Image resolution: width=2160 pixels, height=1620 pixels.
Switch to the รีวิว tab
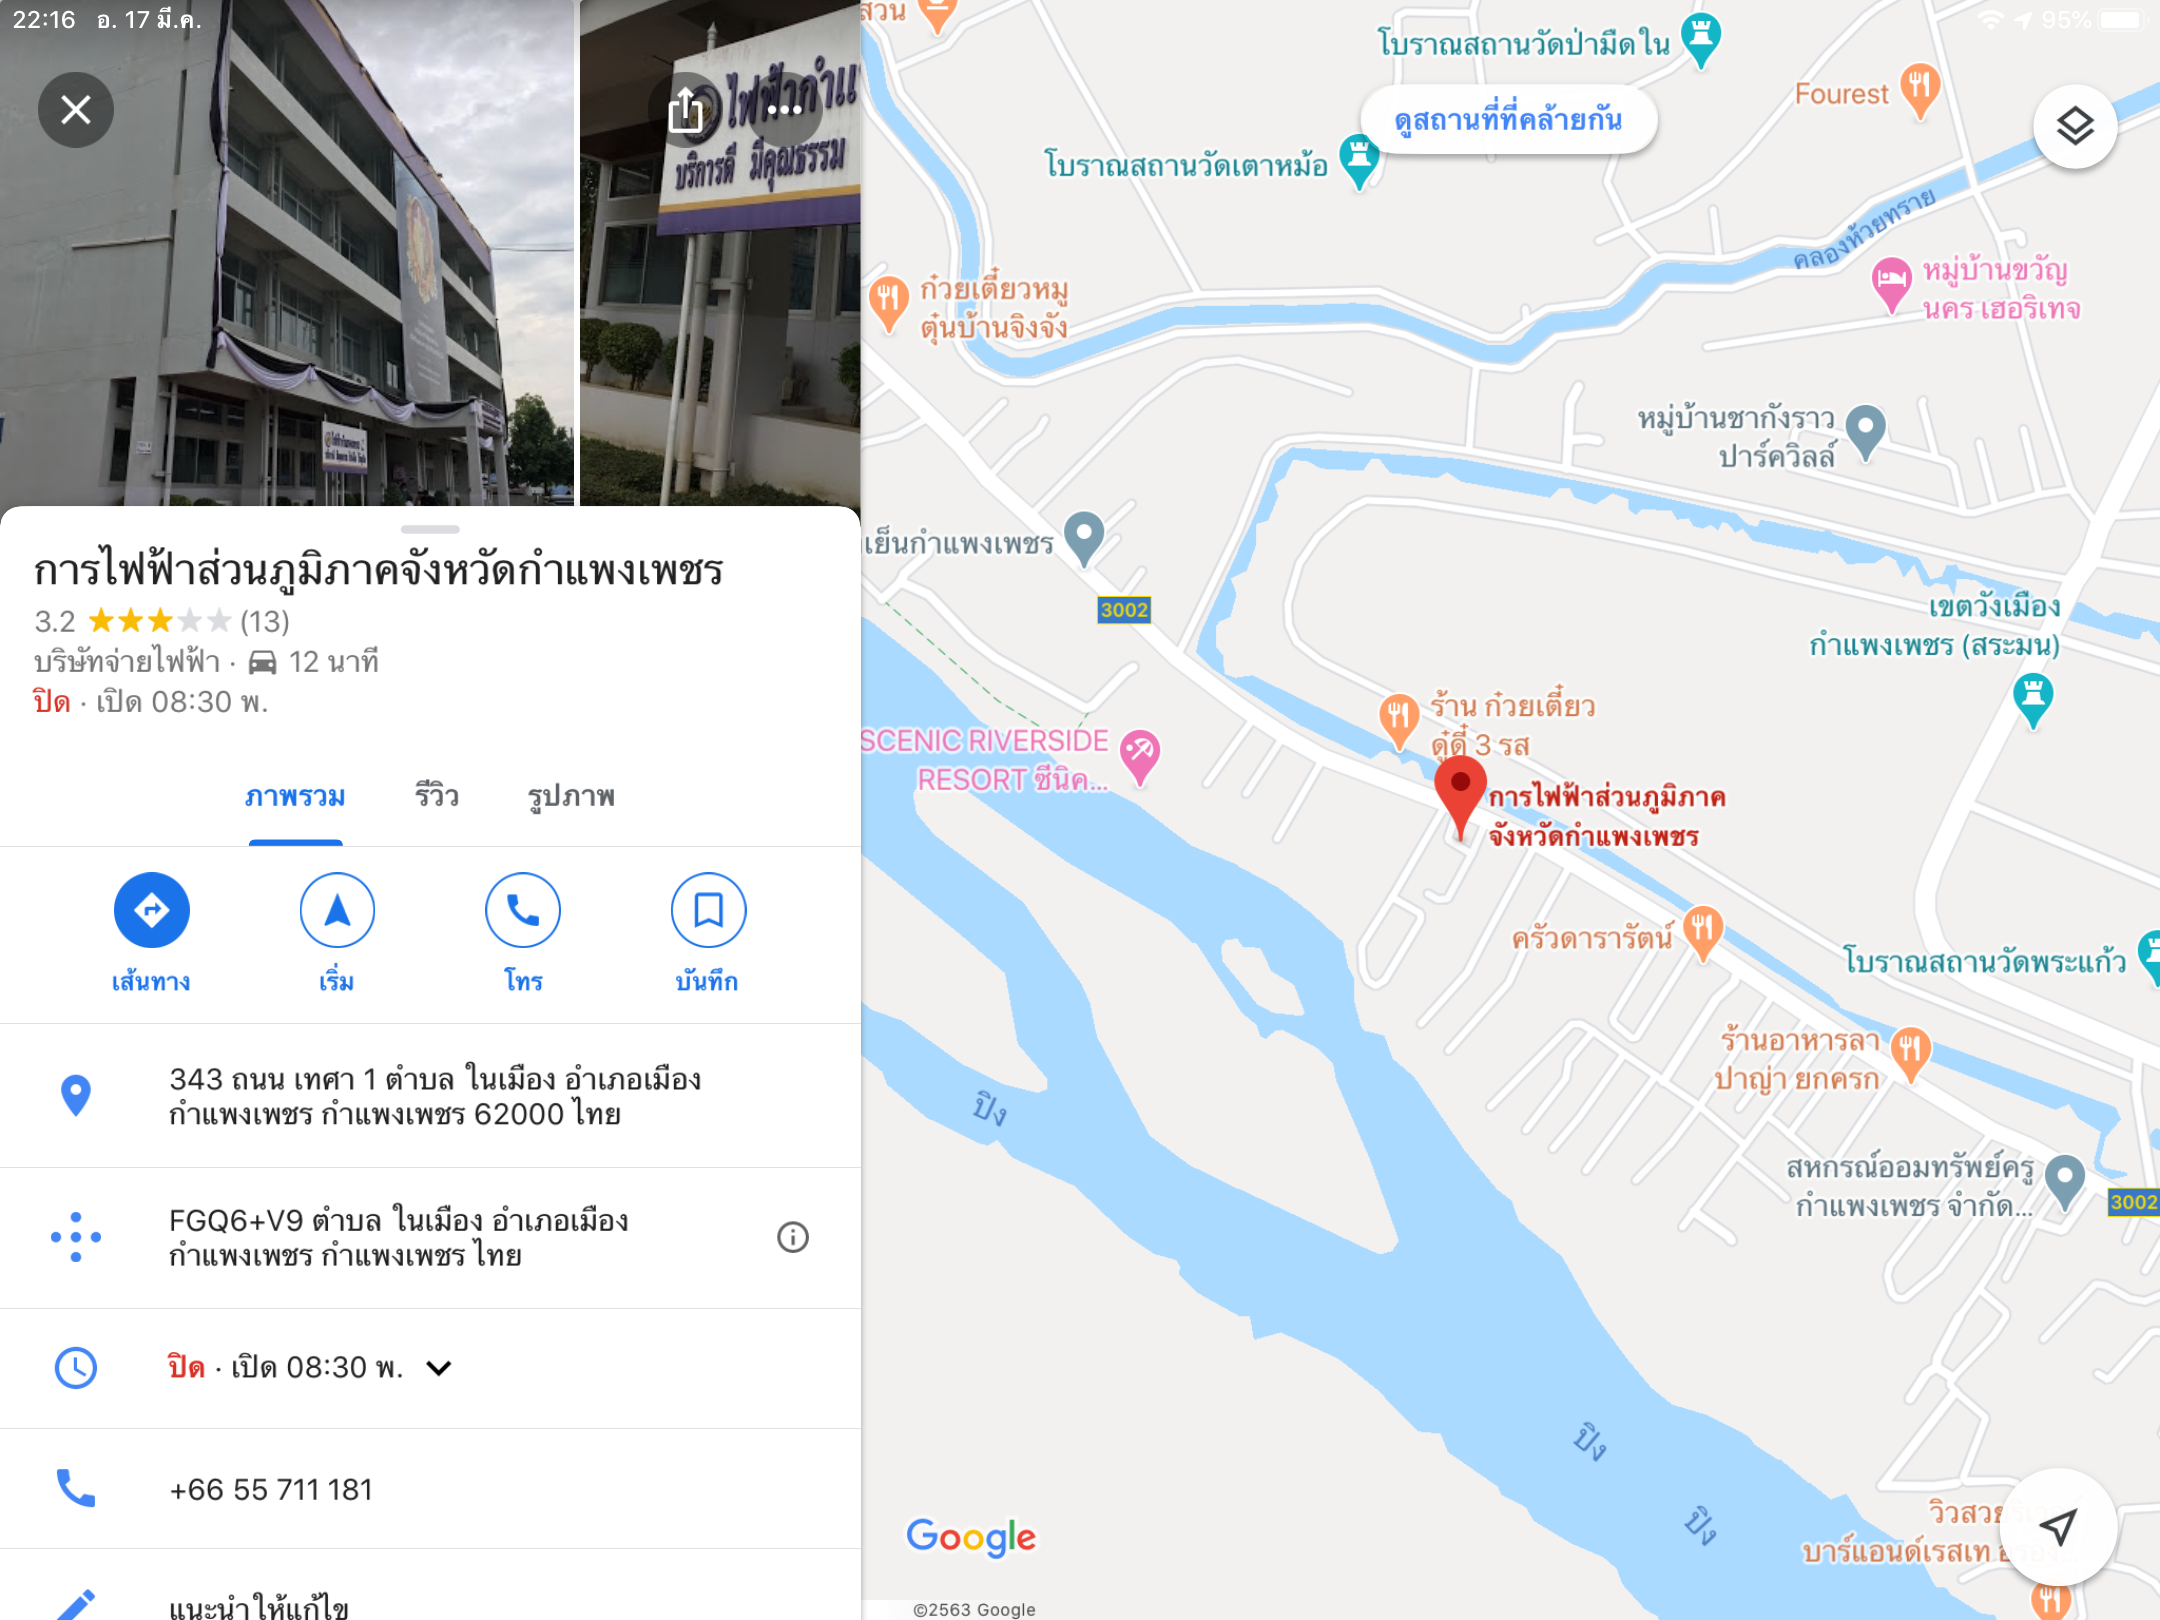[437, 796]
